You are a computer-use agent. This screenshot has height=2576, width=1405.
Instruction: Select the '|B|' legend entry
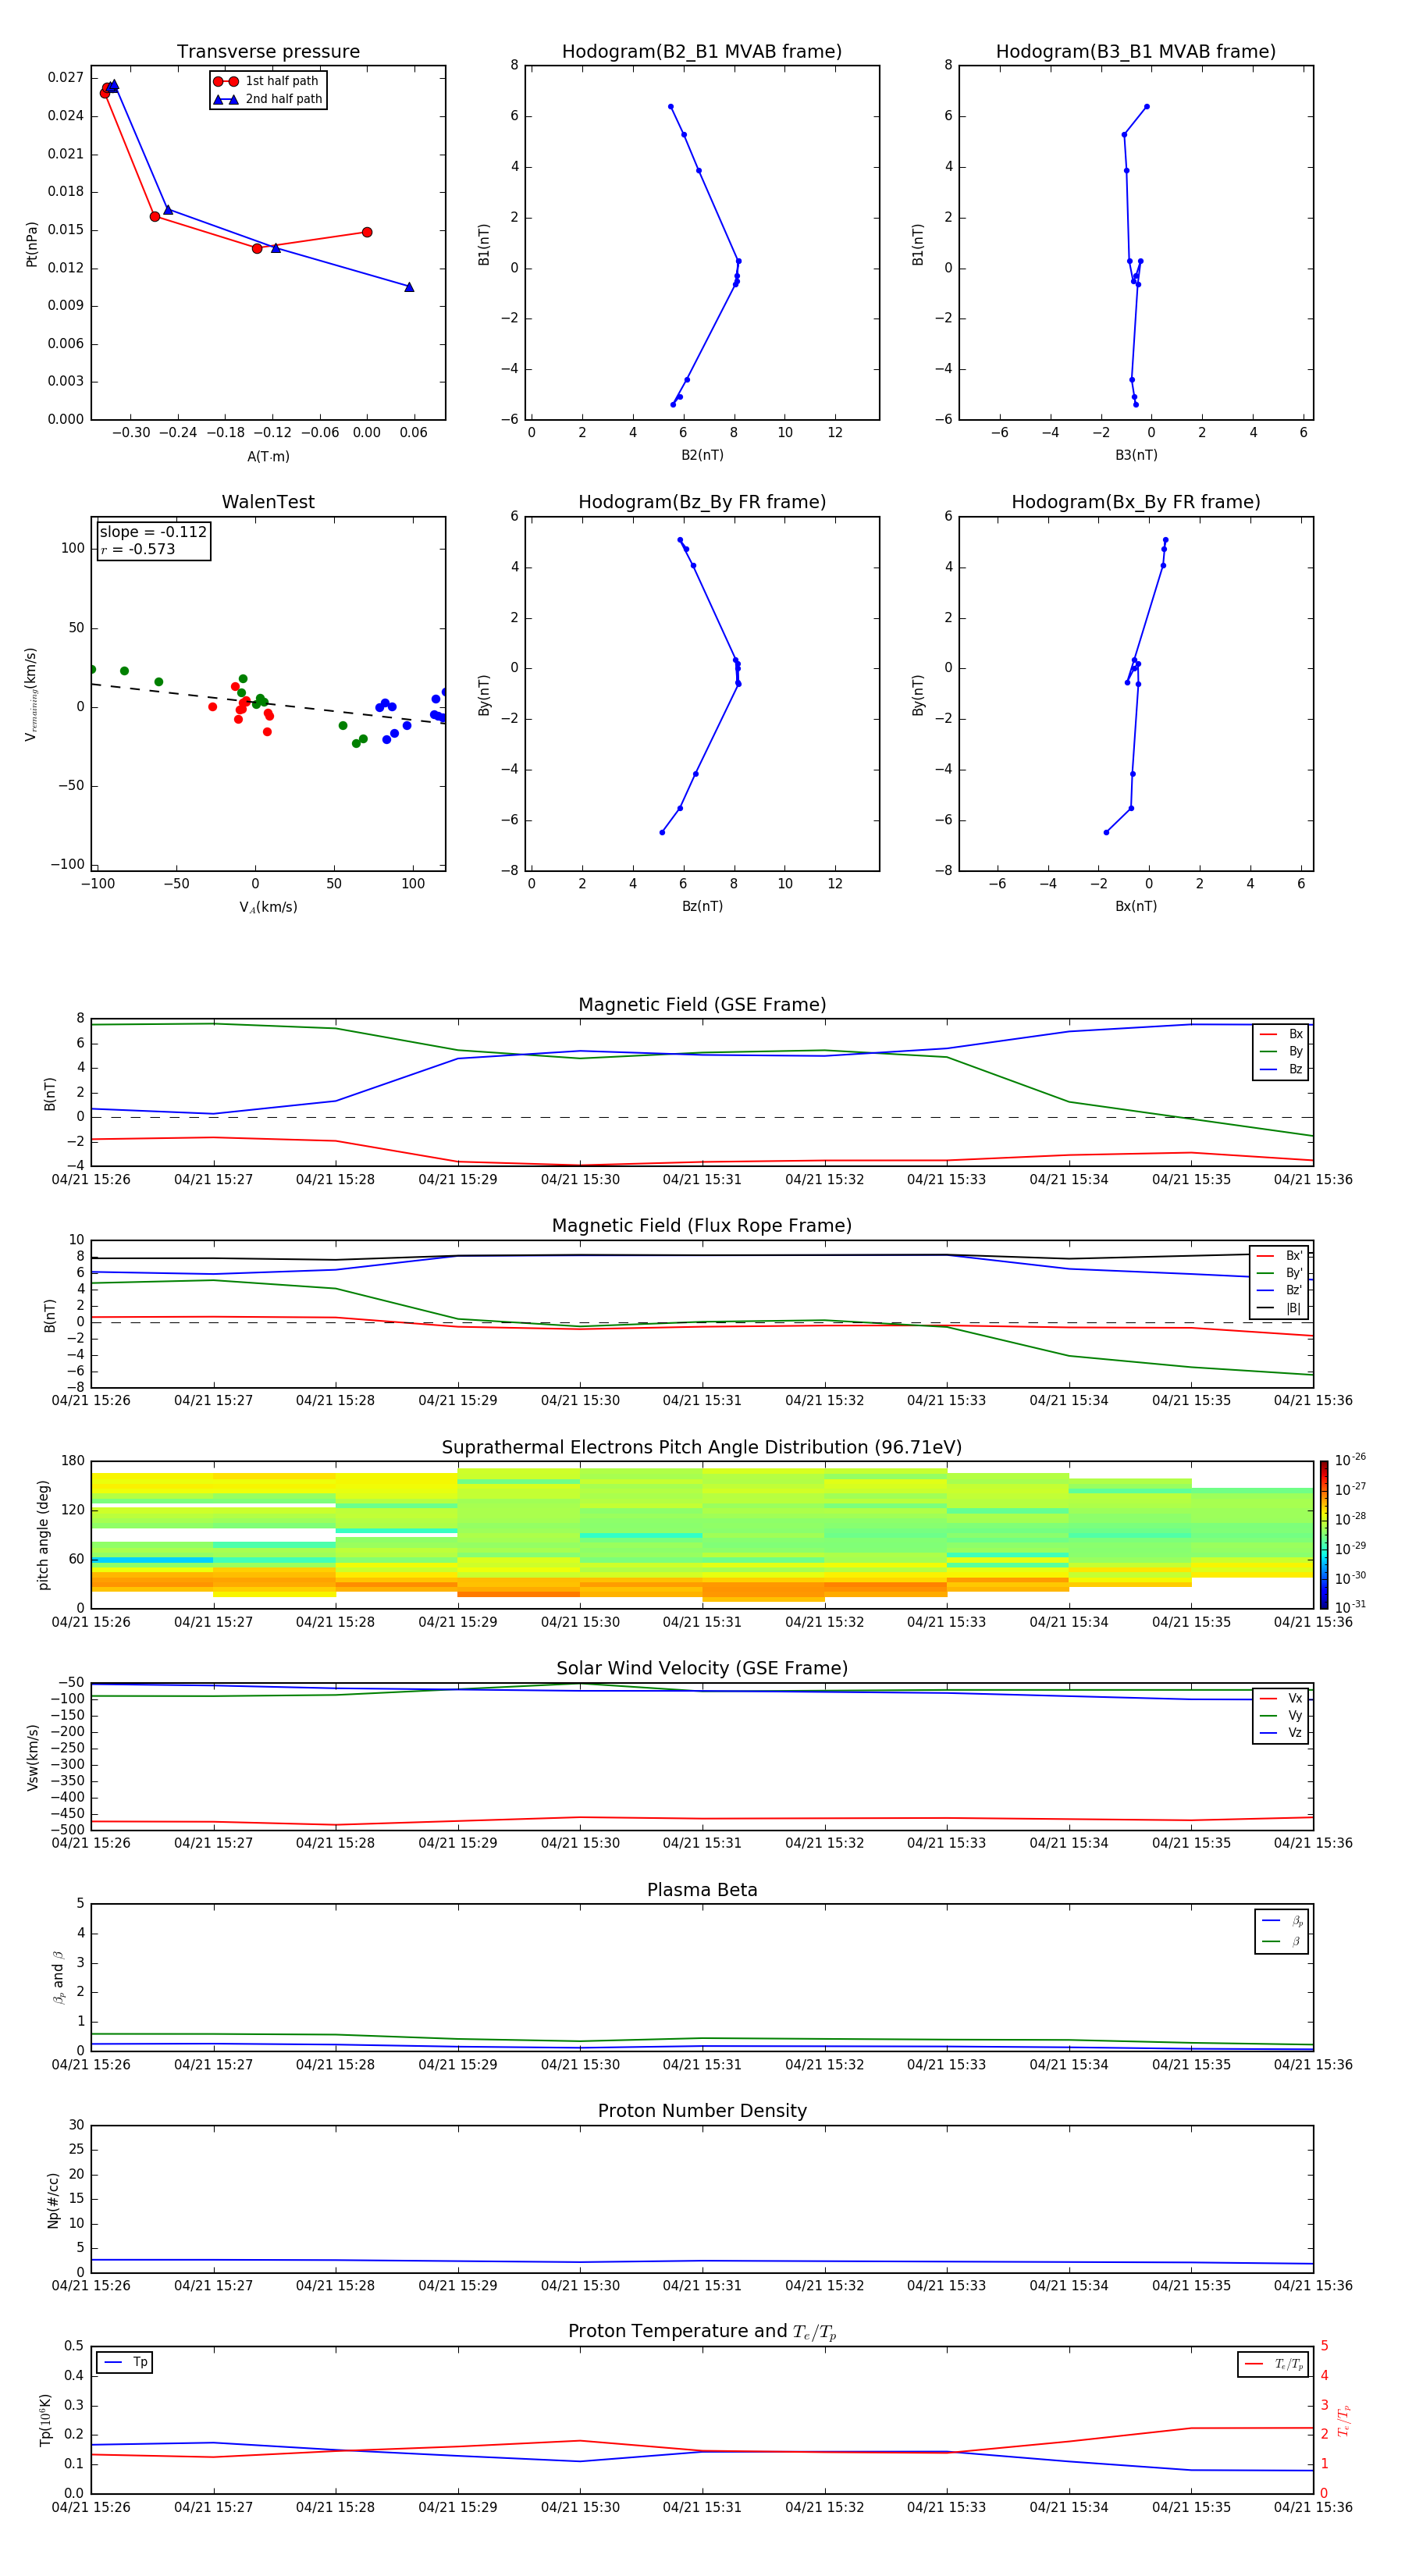pos(1279,1308)
